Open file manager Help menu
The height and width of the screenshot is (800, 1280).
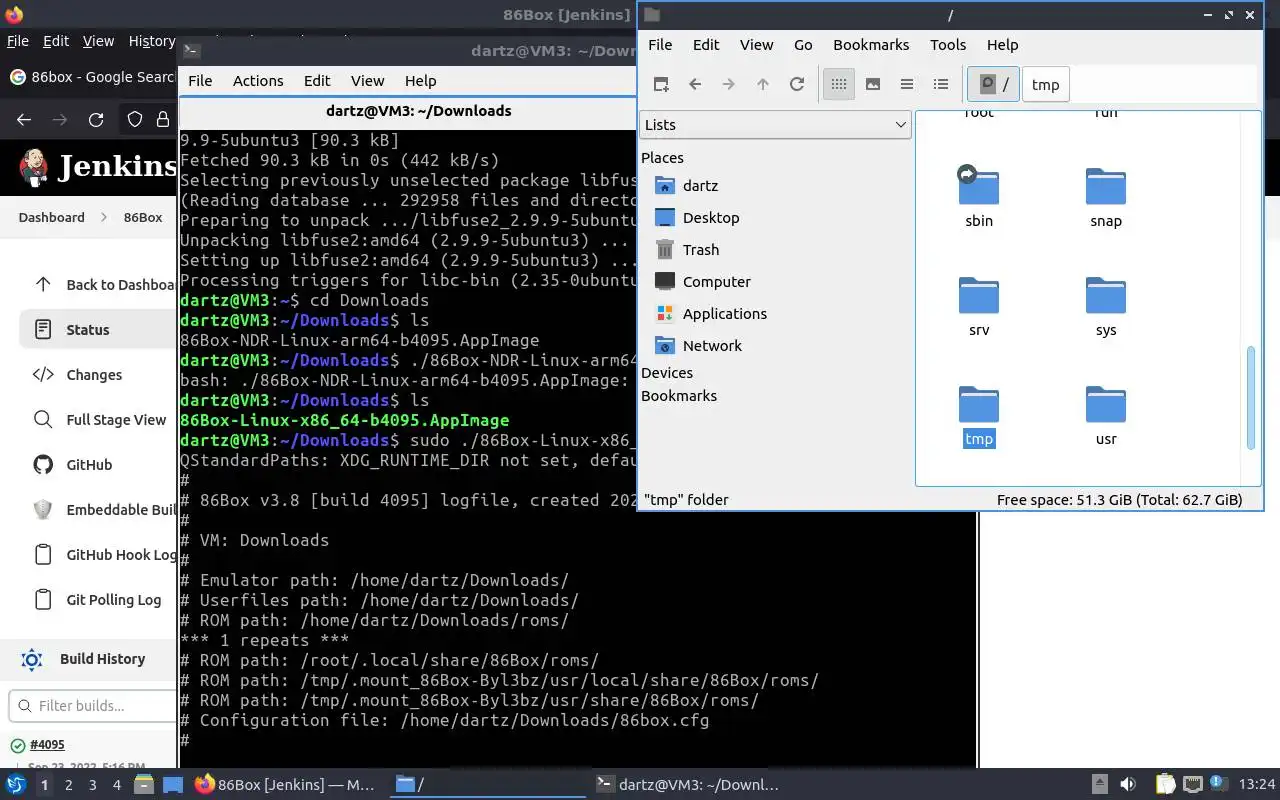[x=1002, y=44]
